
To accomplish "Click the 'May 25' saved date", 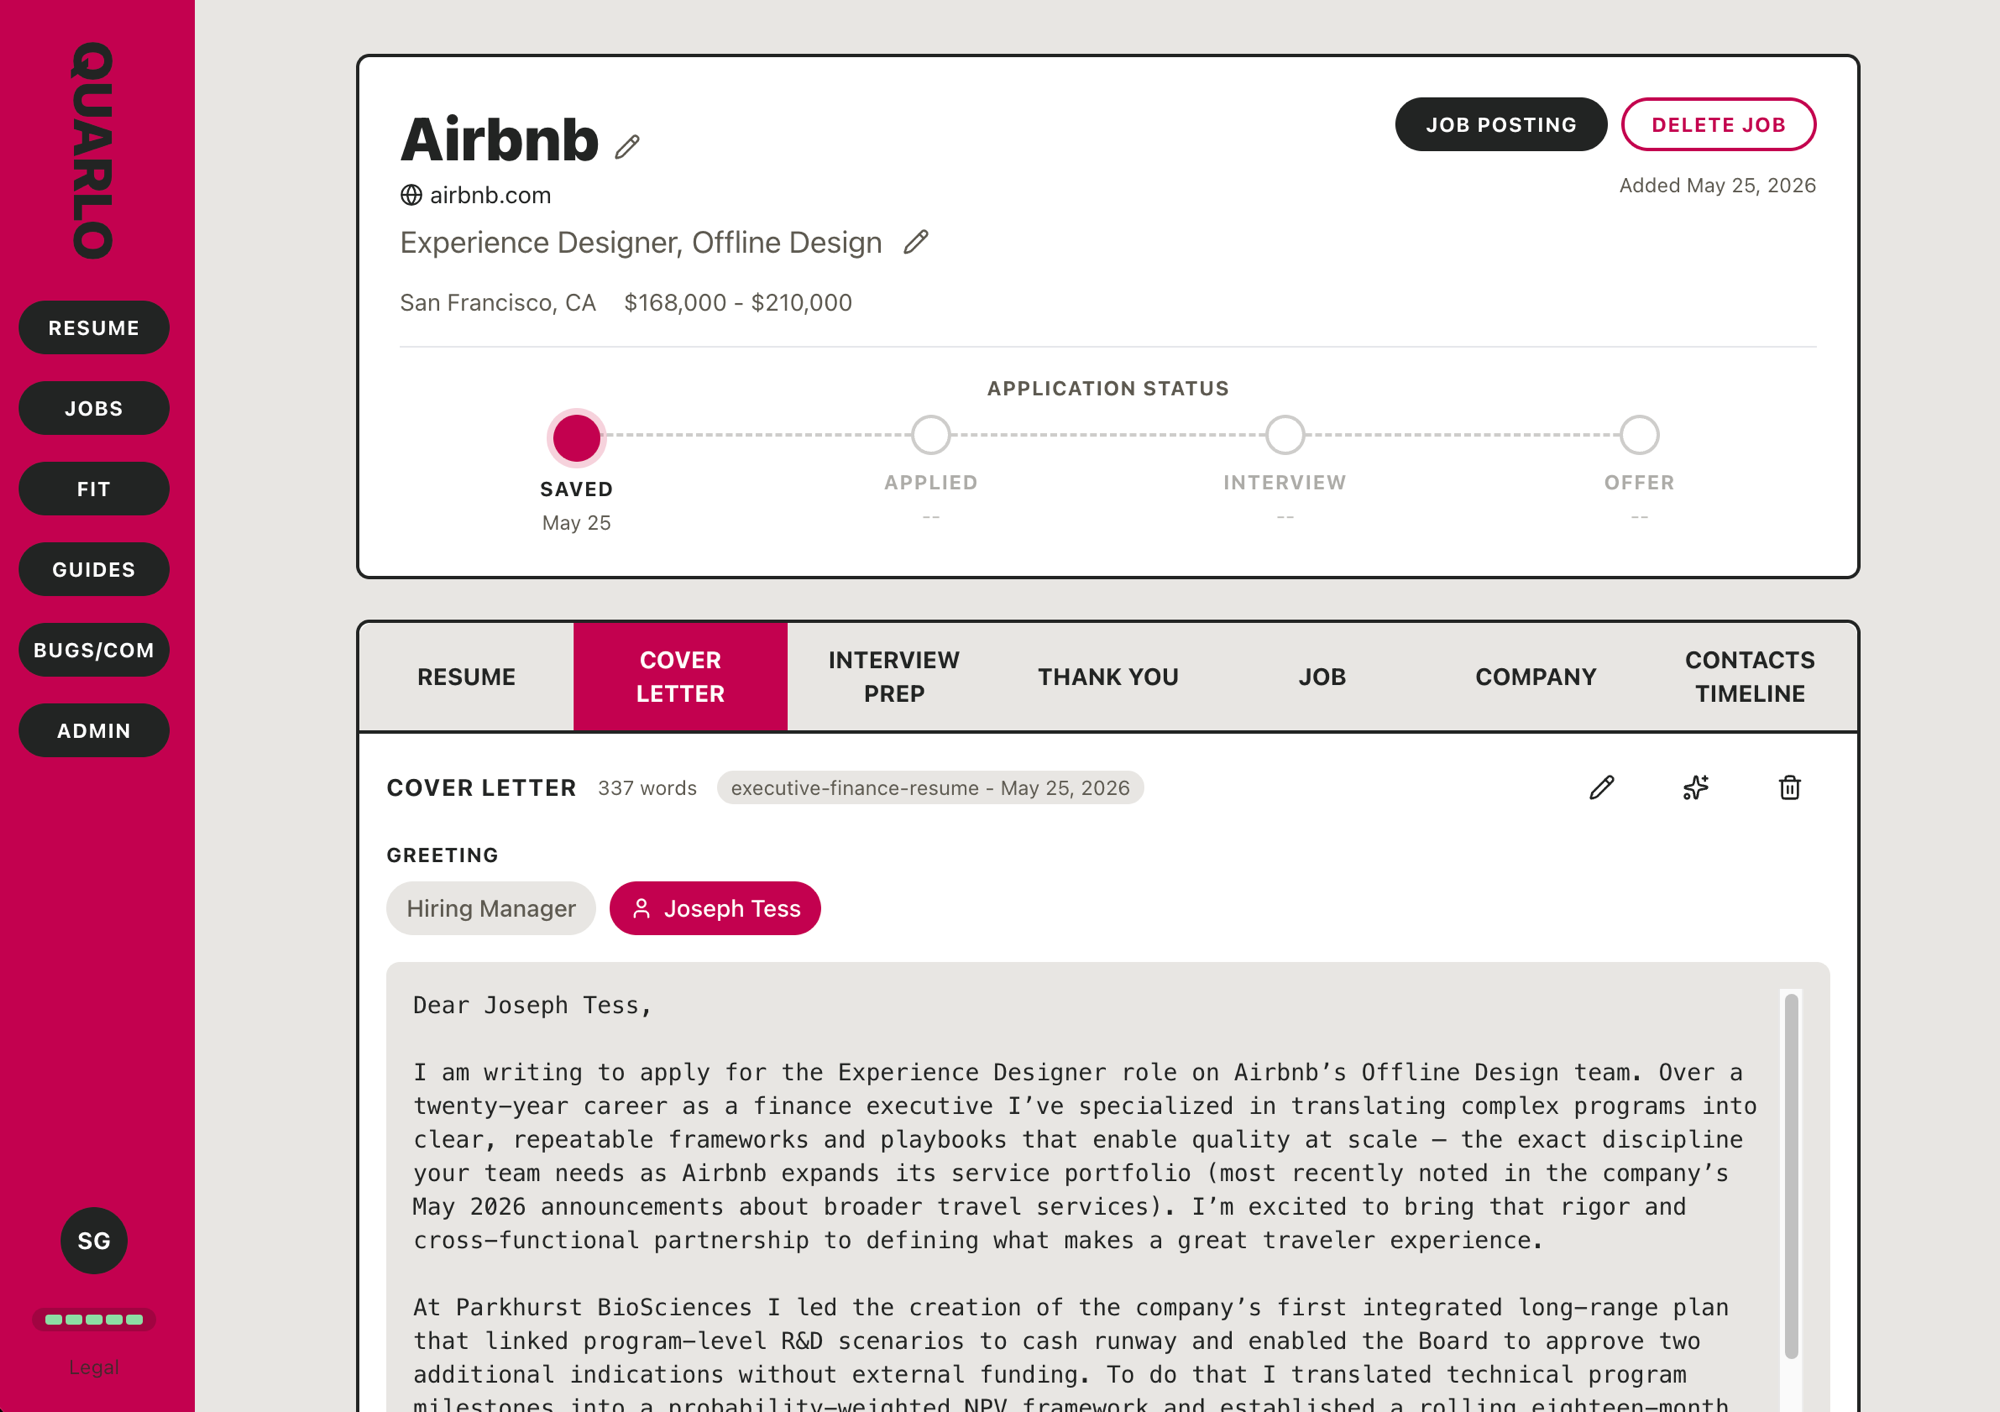I will point(576,523).
